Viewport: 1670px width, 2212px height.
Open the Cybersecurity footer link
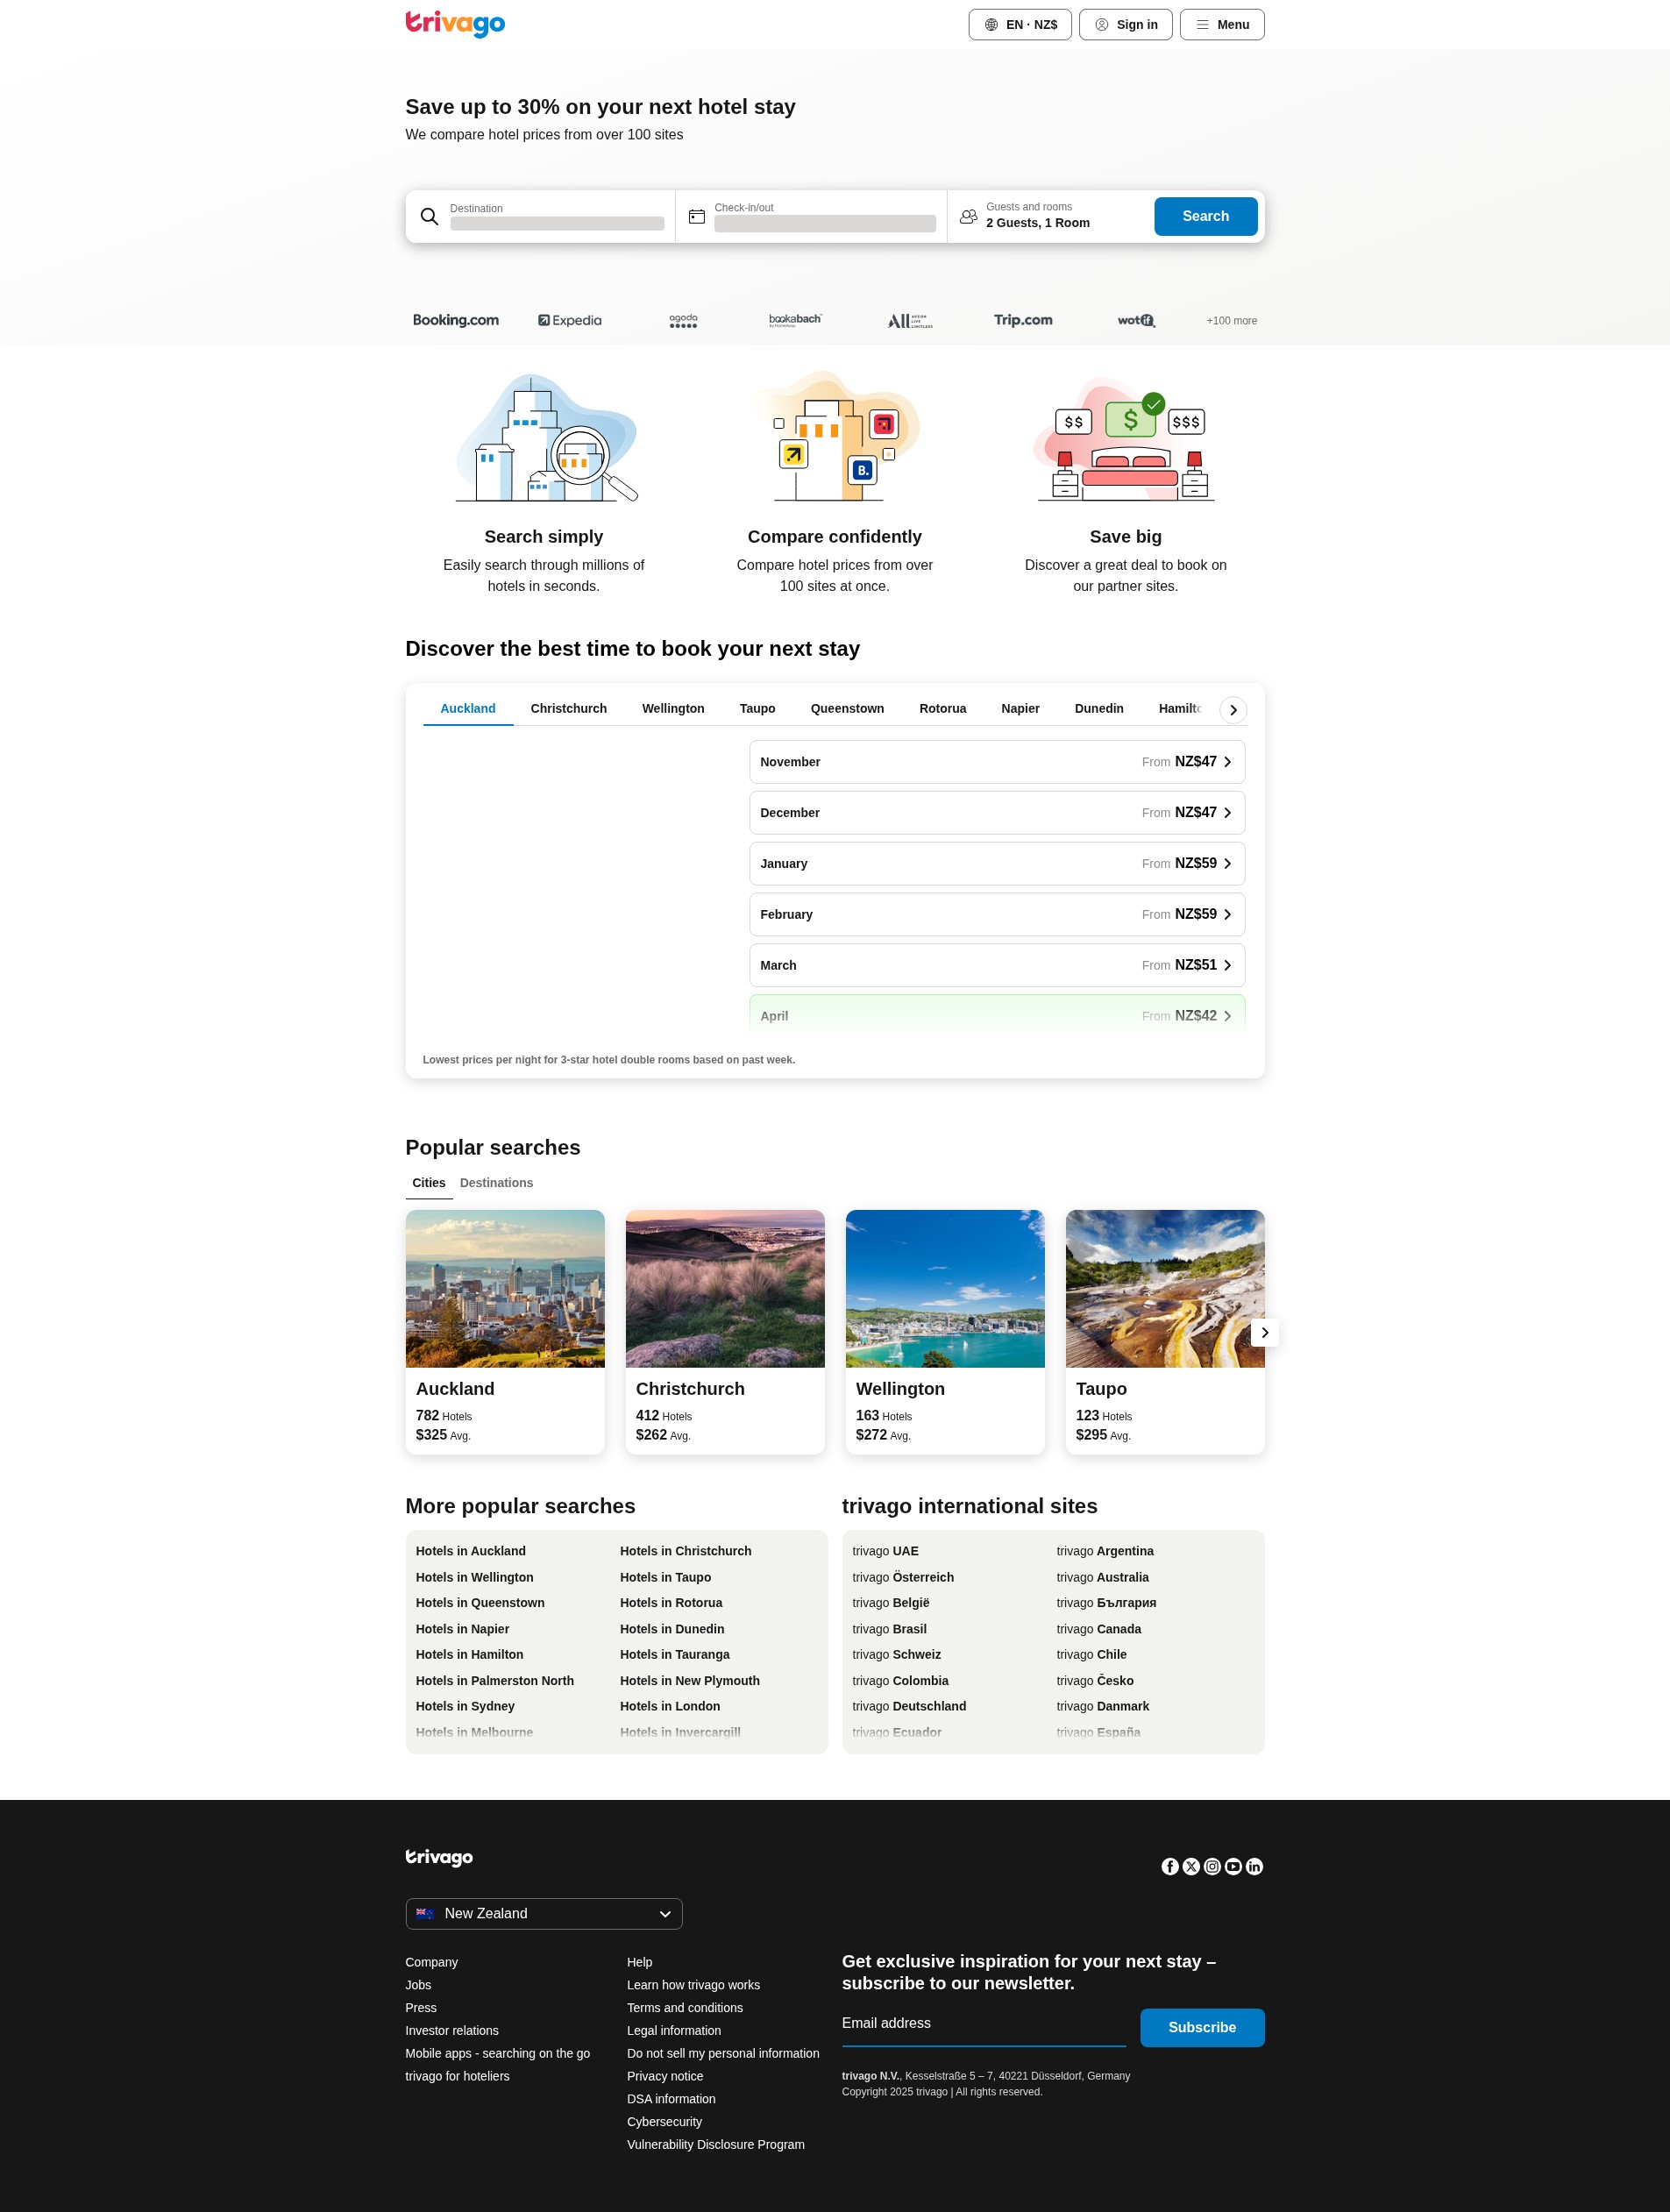tap(664, 2121)
